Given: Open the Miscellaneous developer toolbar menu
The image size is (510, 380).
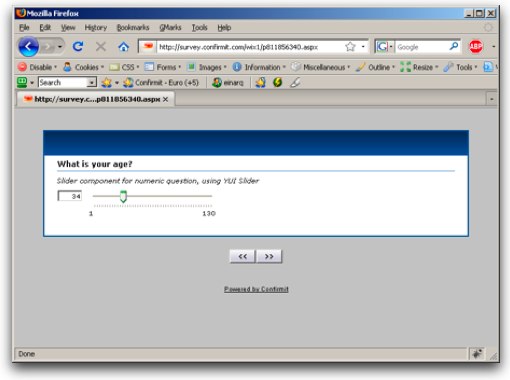Looking at the screenshot, I should click(320, 67).
